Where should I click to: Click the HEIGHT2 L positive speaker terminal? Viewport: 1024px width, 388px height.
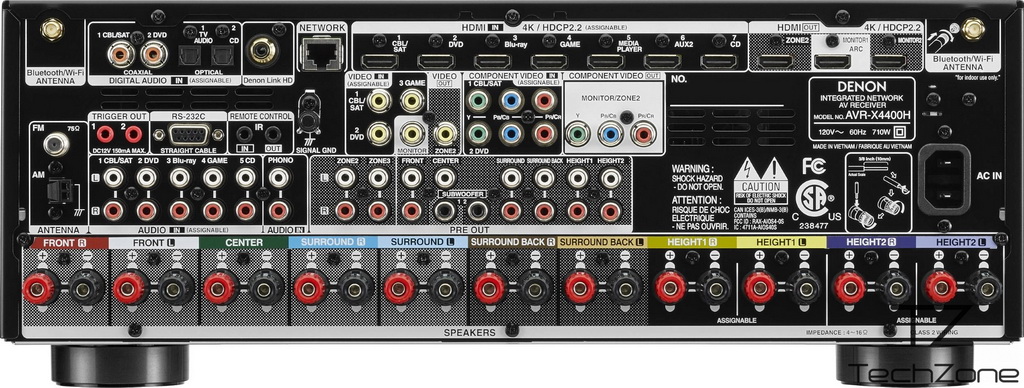(940, 287)
